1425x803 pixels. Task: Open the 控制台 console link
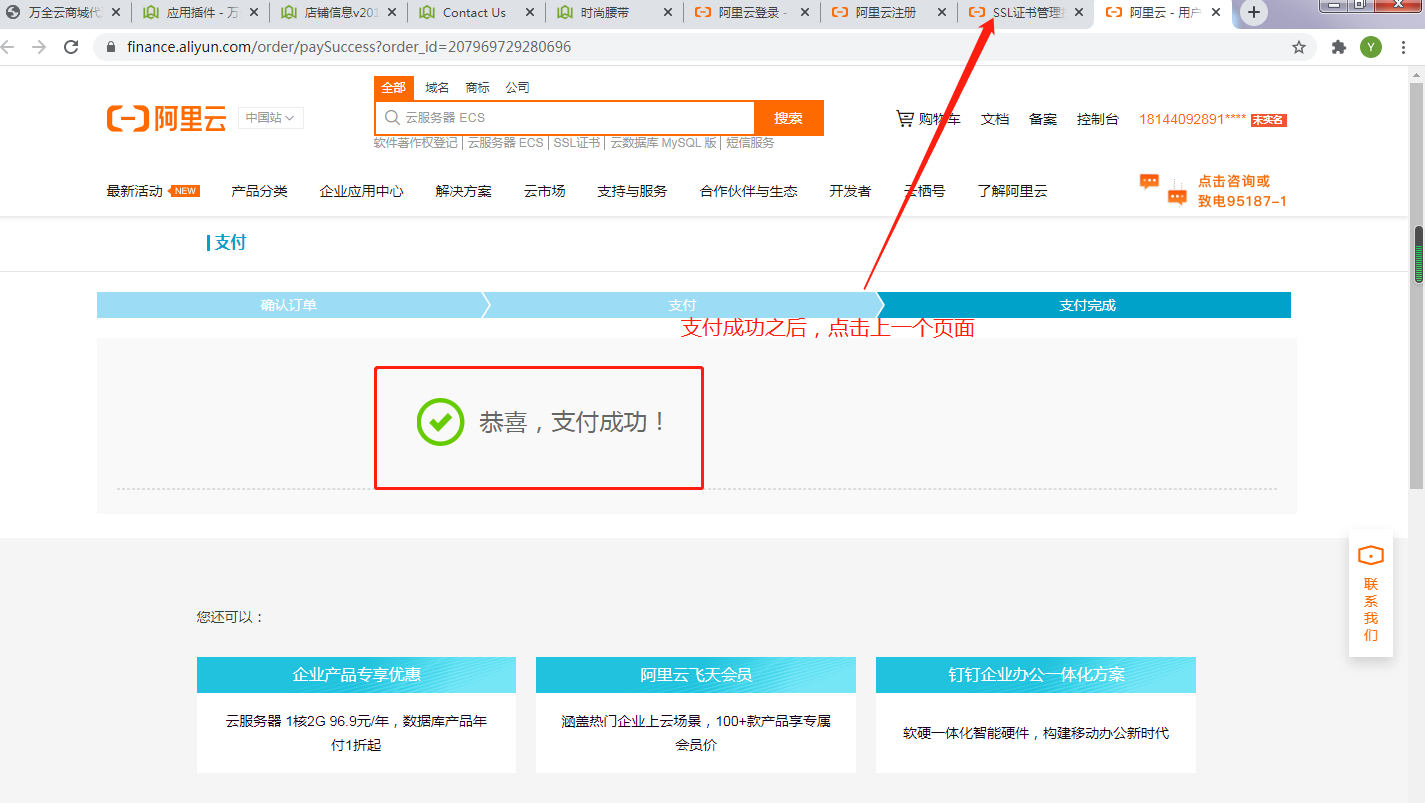[x=1097, y=119]
